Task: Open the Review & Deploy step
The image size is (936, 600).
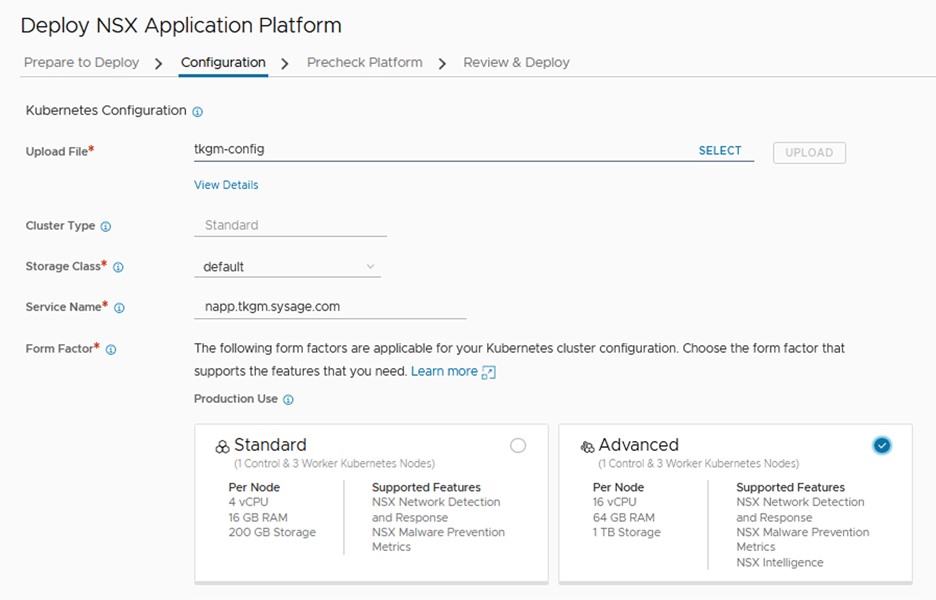Action: click(516, 62)
